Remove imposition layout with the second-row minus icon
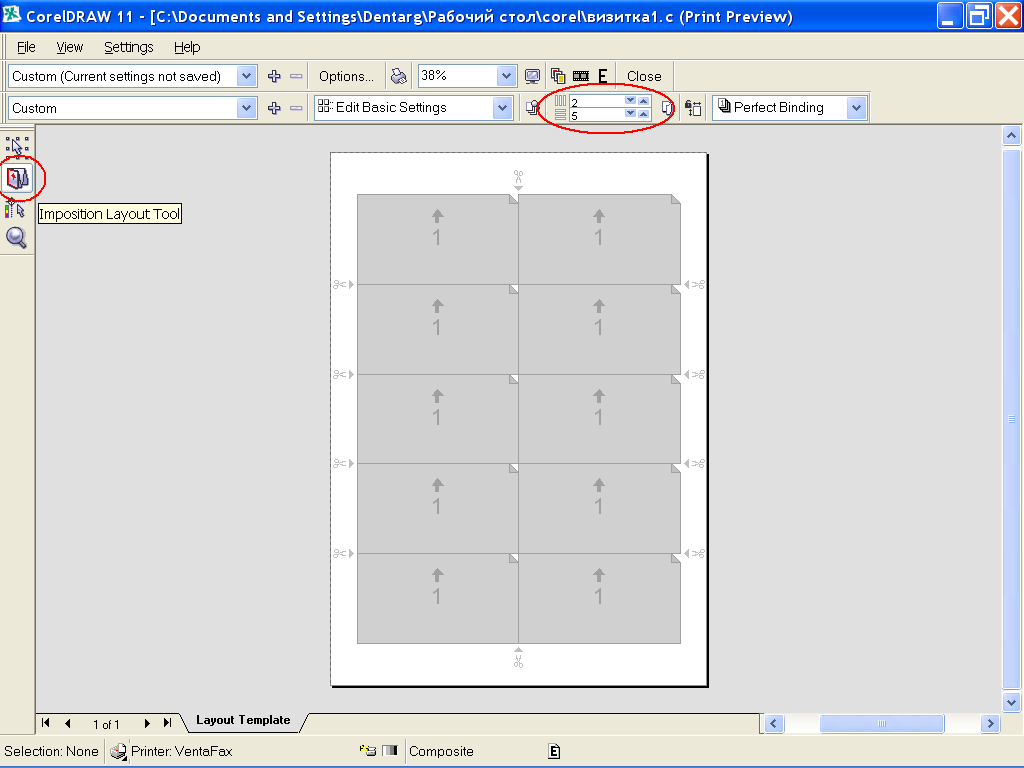The height and width of the screenshot is (768, 1024). [x=296, y=108]
